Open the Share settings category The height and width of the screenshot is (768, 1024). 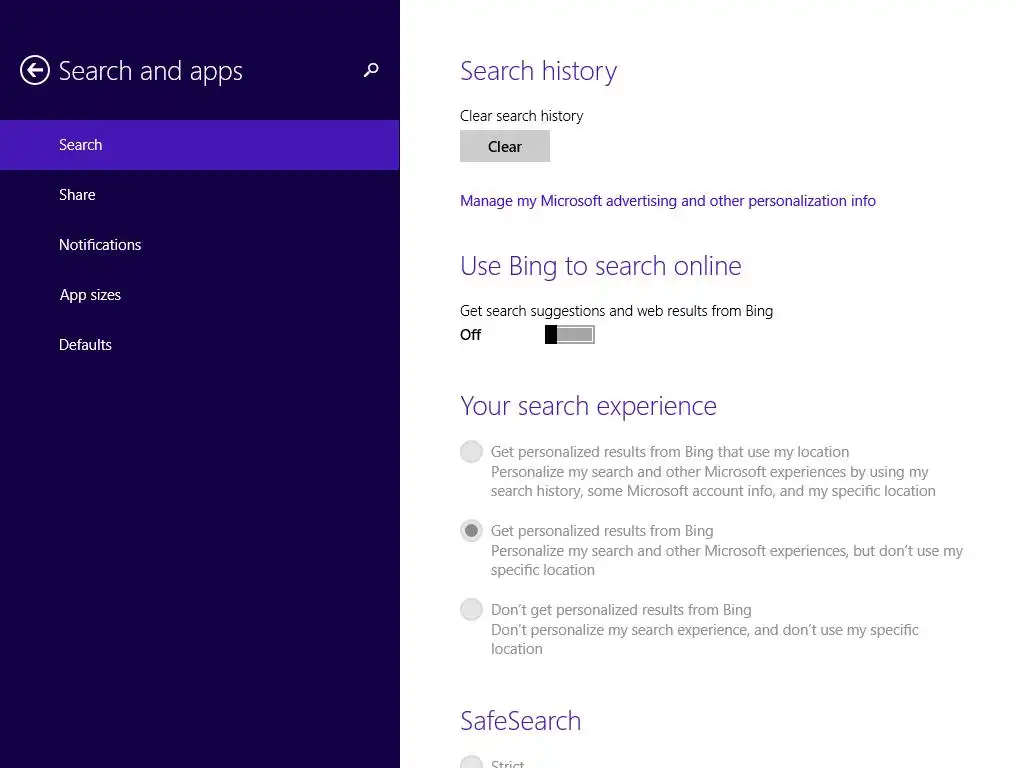point(199,195)
